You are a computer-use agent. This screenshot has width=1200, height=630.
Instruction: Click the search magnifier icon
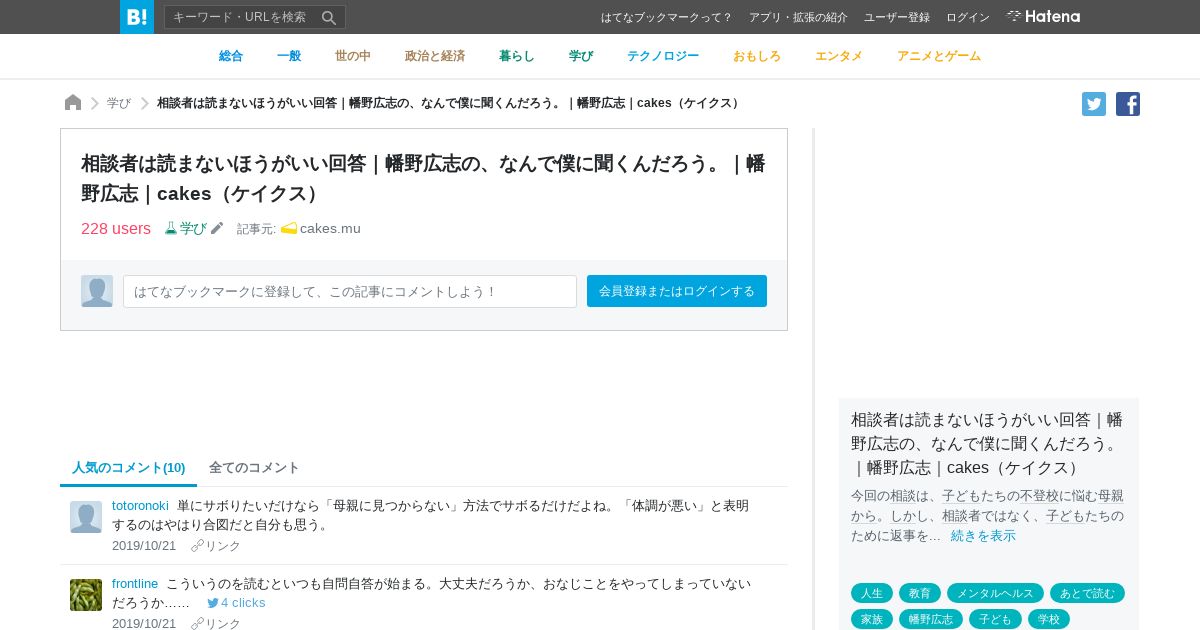point(329,17)
